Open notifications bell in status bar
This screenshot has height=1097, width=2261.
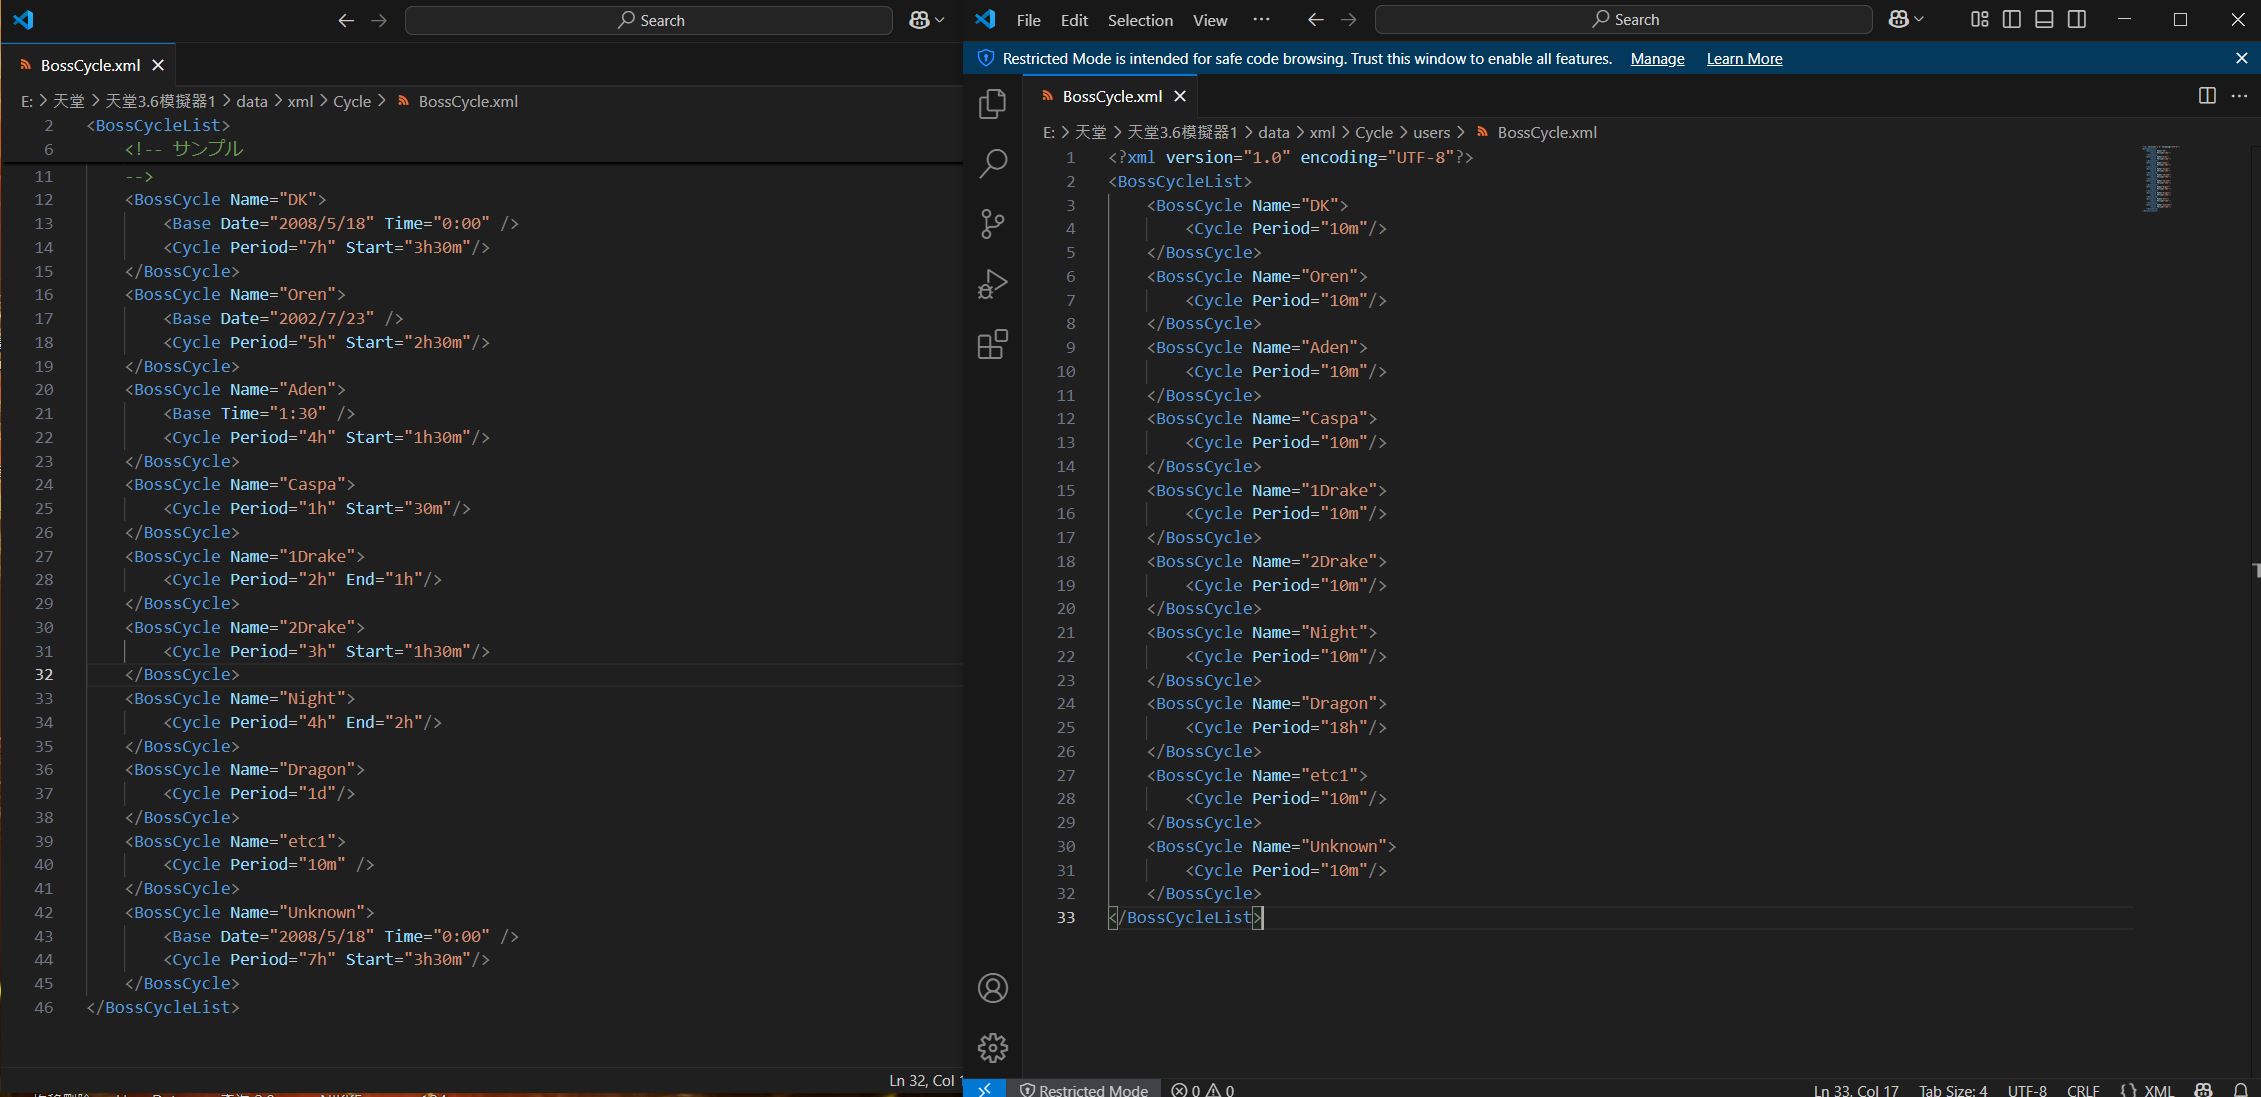pyautogui.click(x=2240, y=1090)
